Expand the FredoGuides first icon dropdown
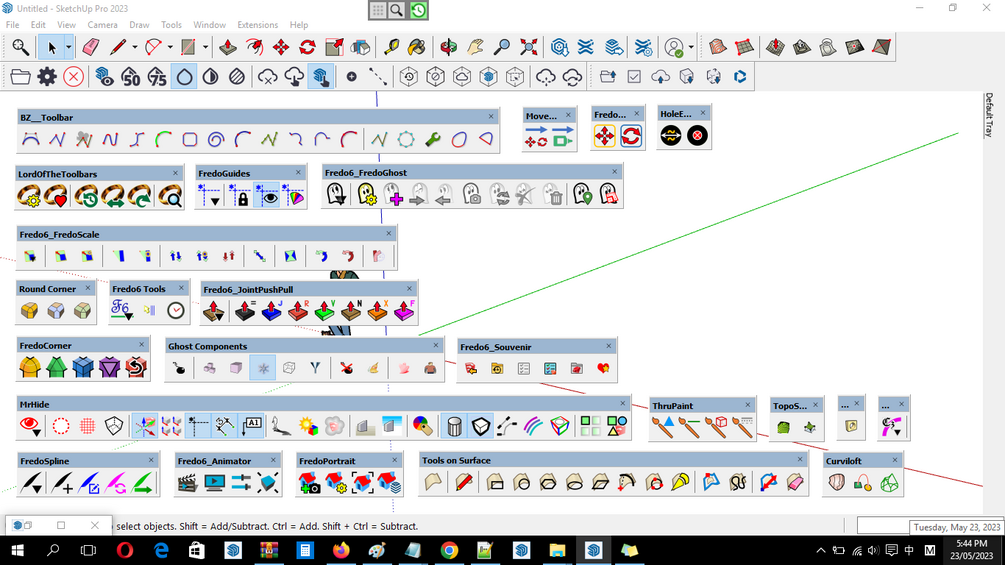Image resolution: width=1005 pixels, height=565 pixels. [x=215, y=201]
